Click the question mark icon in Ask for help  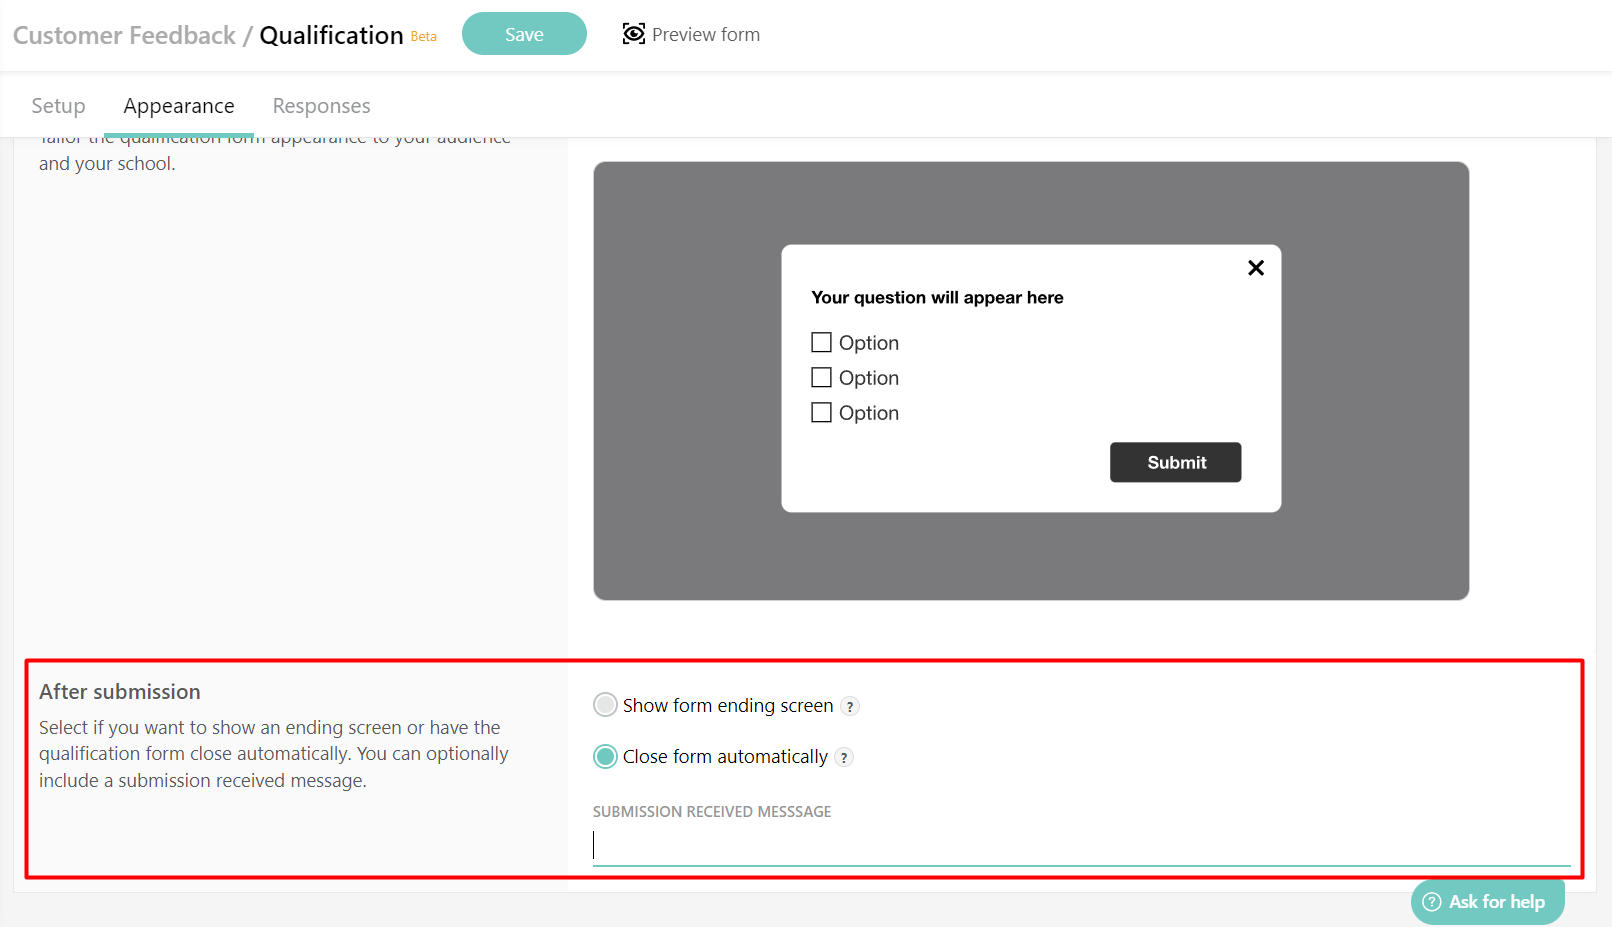[x=1430, y=901]
